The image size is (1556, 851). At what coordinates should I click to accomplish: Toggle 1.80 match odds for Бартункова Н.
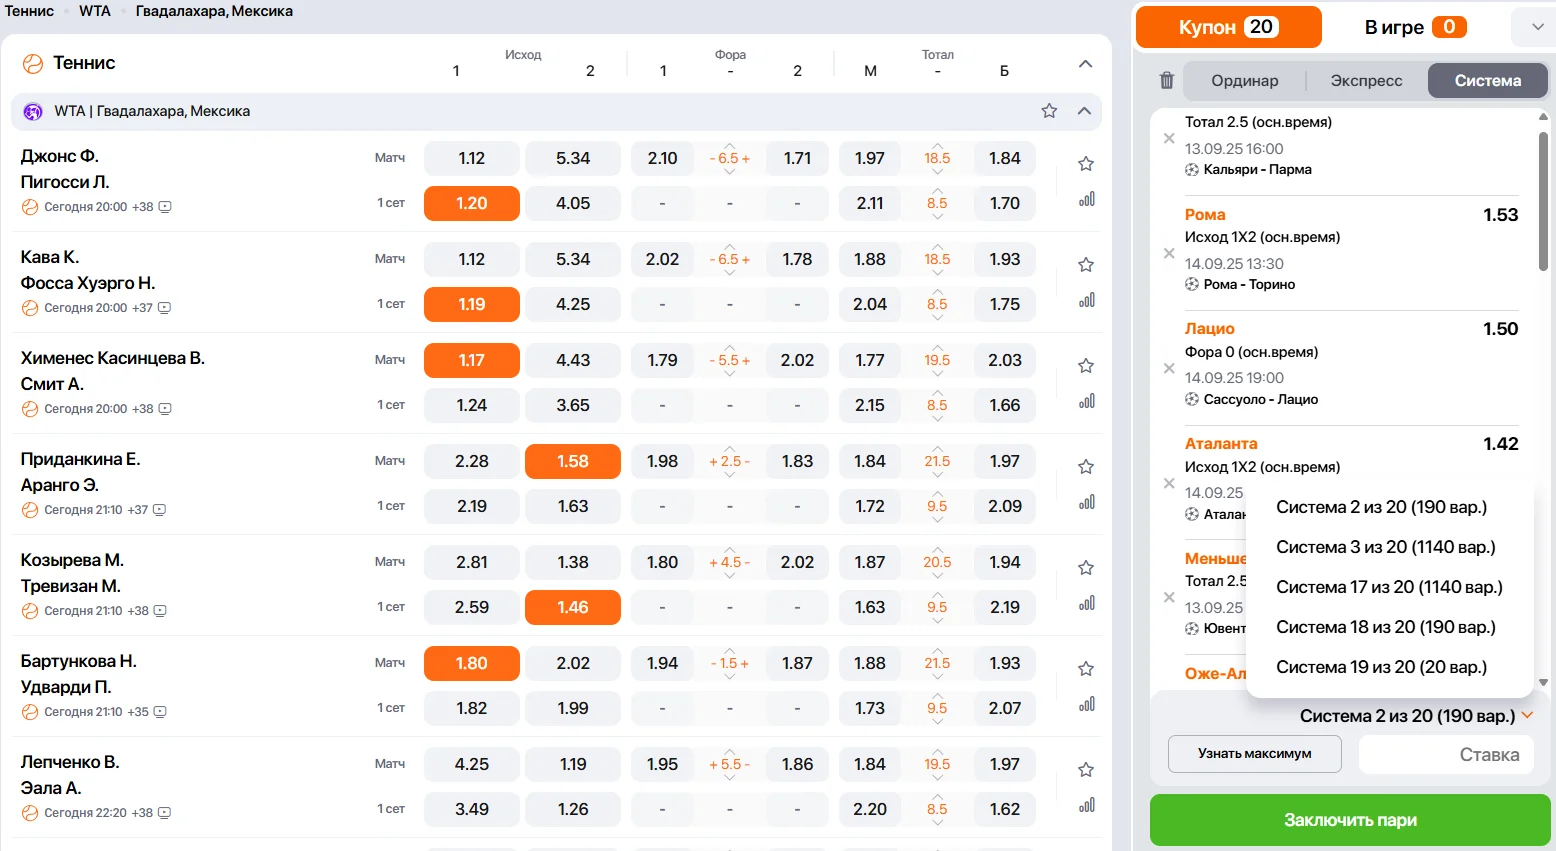coord(471,663)
